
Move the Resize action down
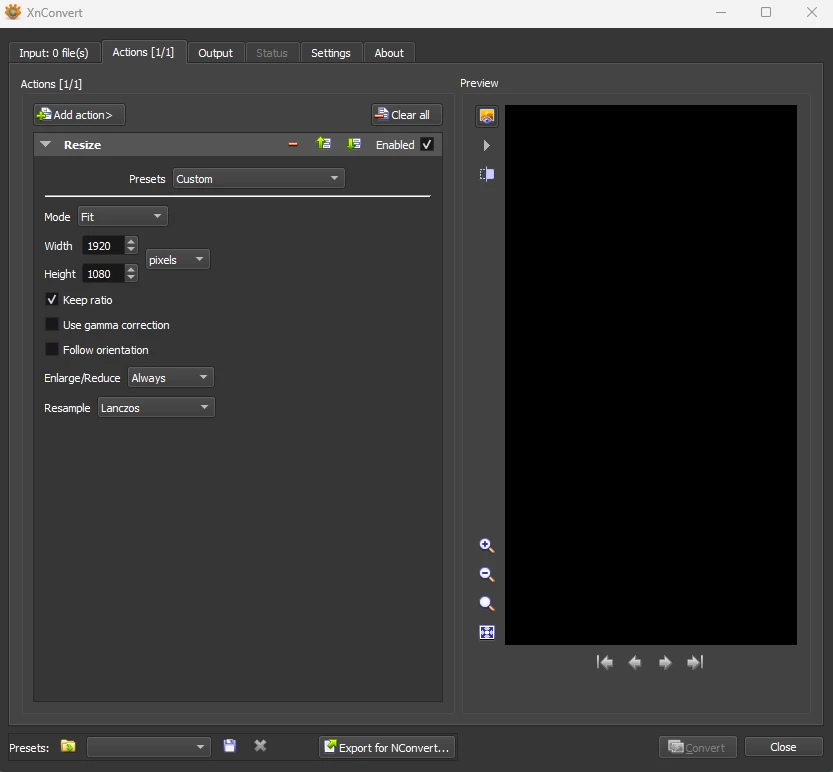(x=353, y=144)
